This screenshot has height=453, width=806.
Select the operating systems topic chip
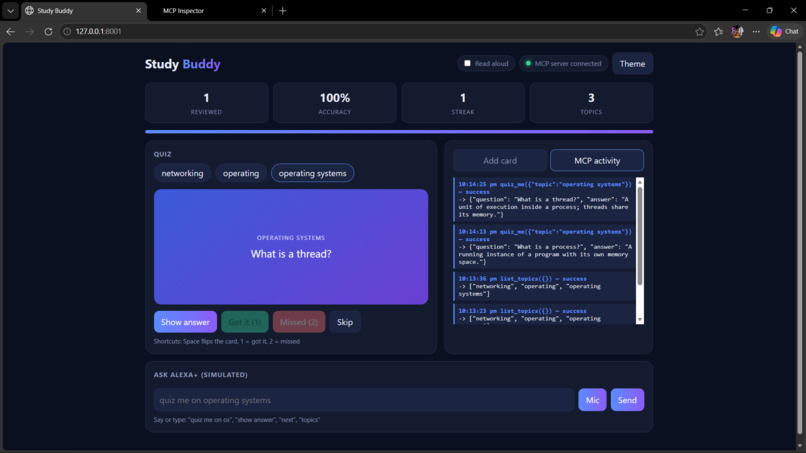click(x=313, y=173)
